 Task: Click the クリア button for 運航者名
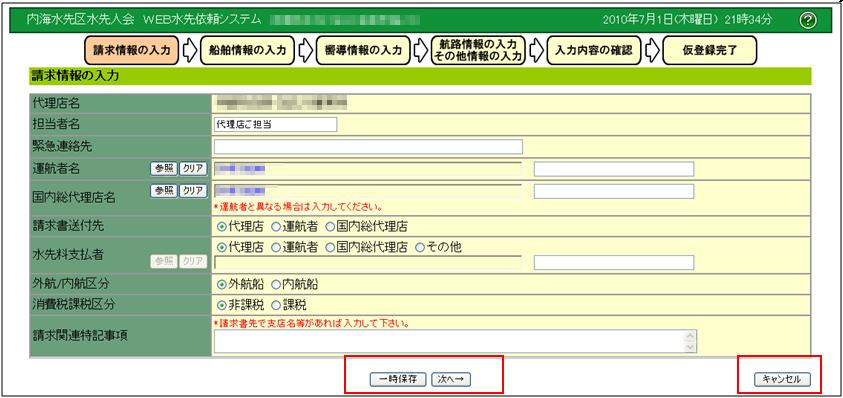coord(192,168)
